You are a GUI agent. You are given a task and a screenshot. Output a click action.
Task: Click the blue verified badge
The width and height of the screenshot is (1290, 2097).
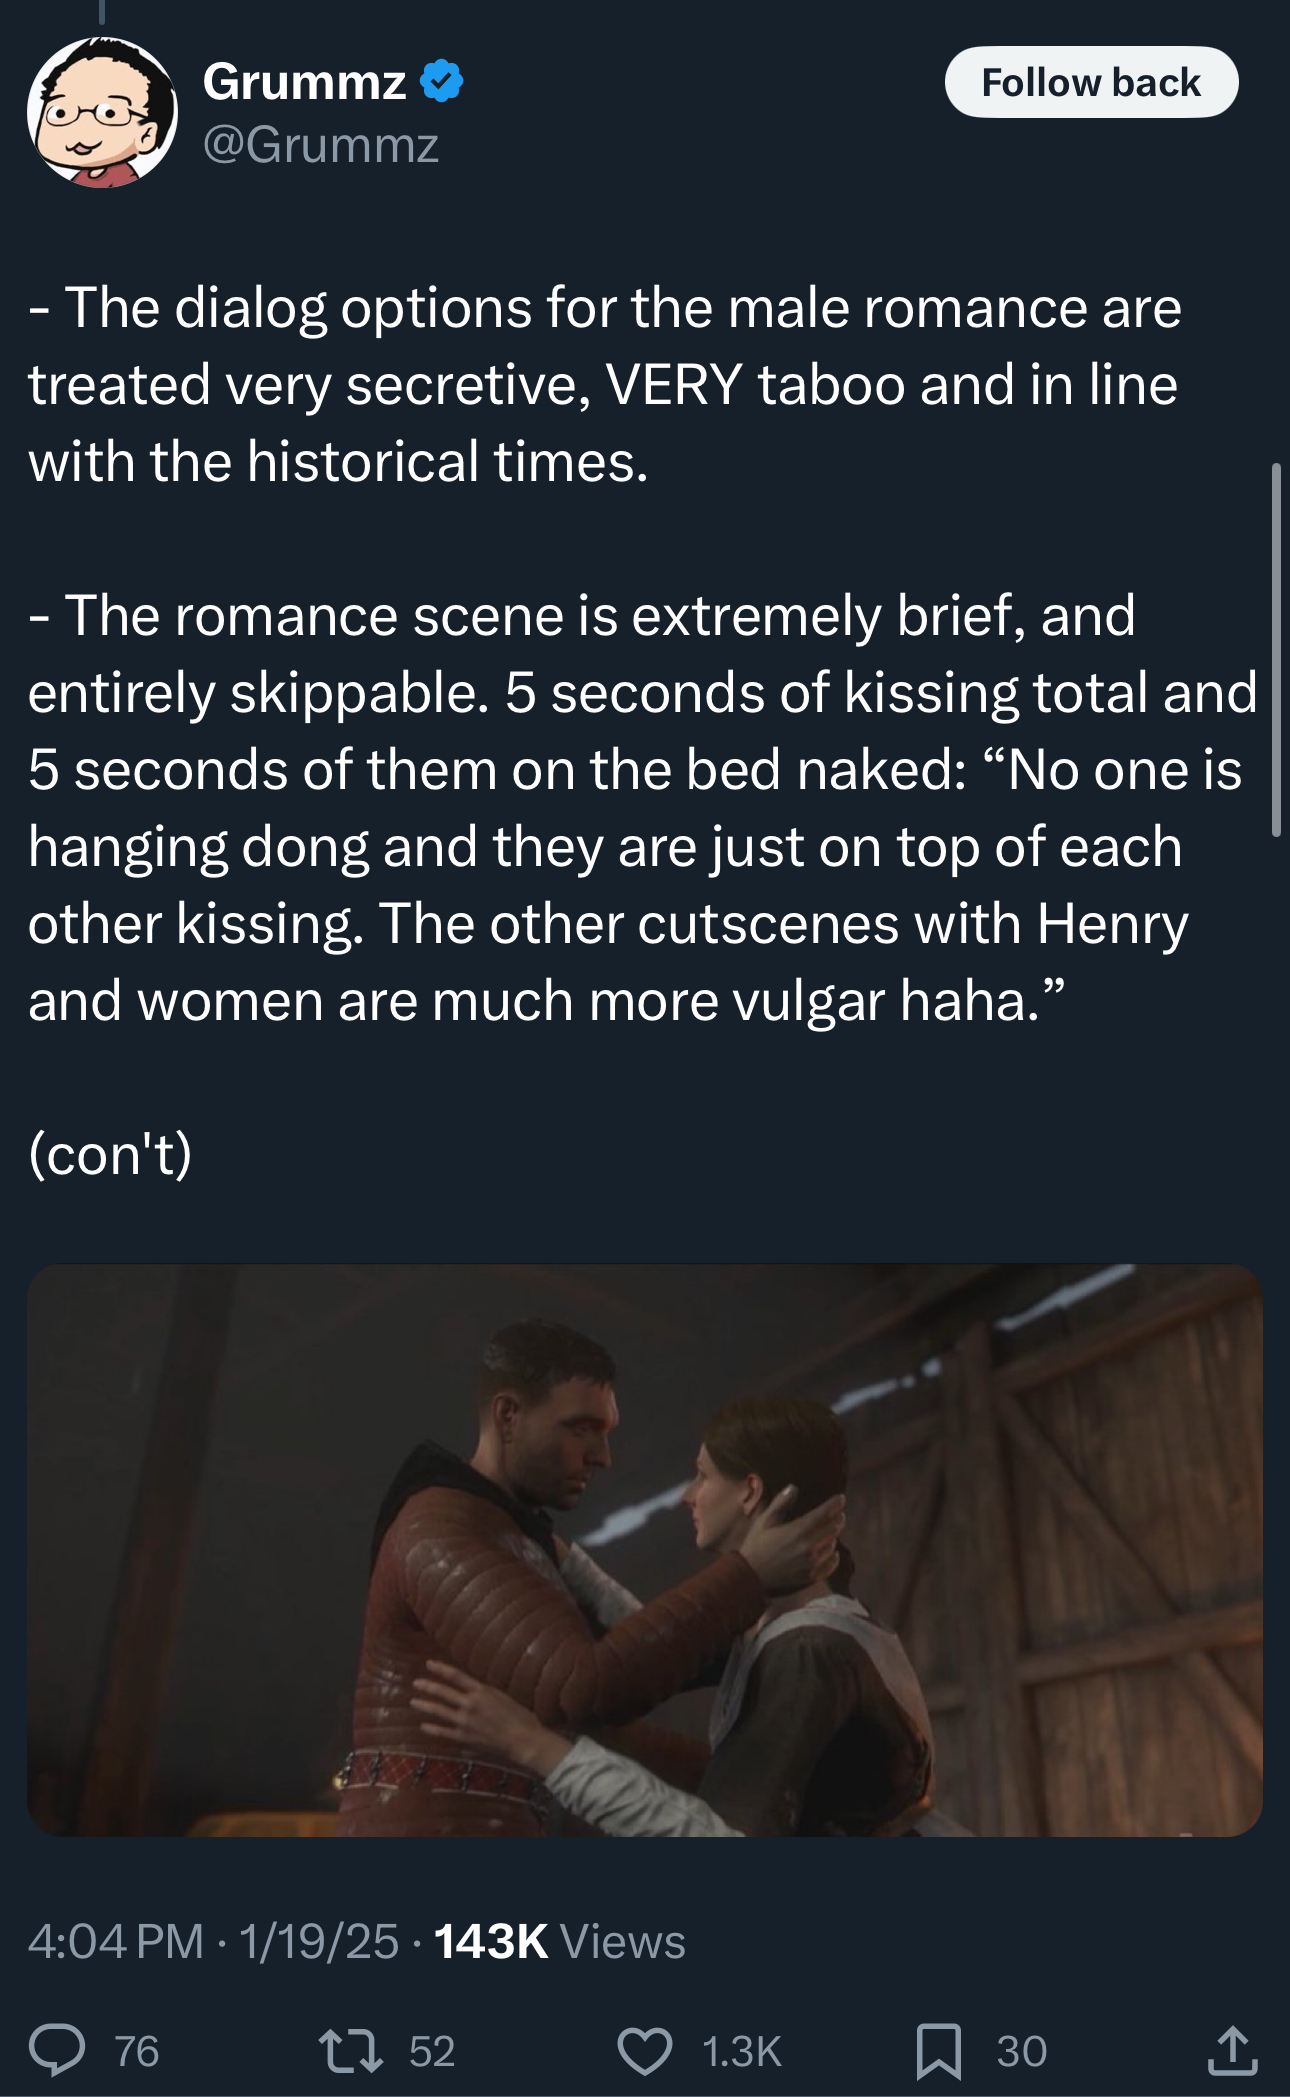[441, 81]
